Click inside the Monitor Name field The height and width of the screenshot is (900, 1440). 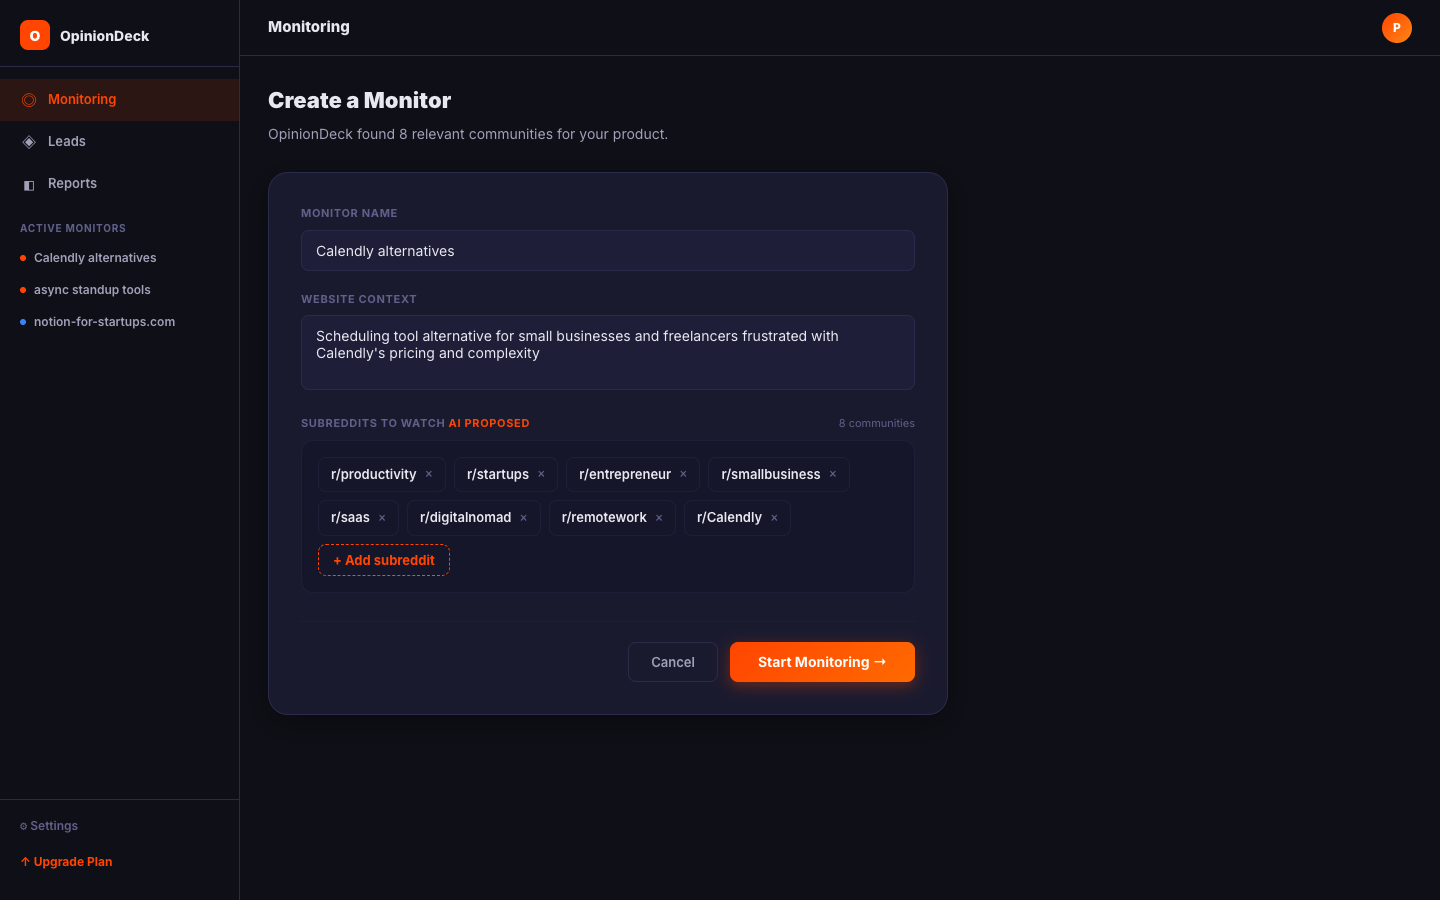click(607, 250)
